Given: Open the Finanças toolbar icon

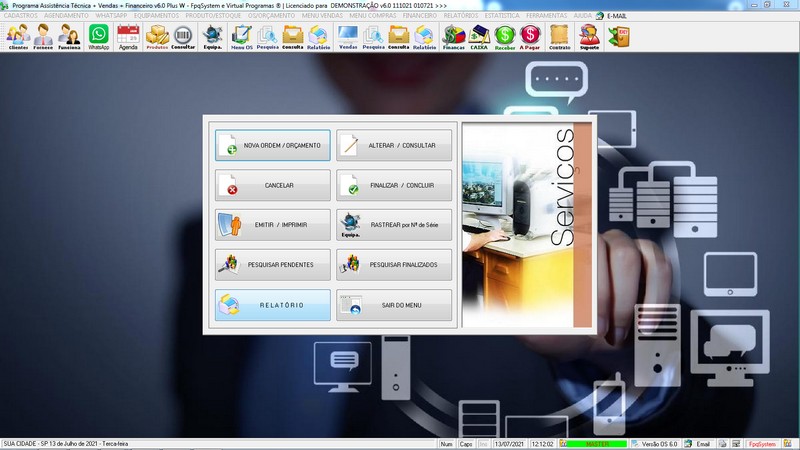Looking at the screenshot, I should [454, 37].
